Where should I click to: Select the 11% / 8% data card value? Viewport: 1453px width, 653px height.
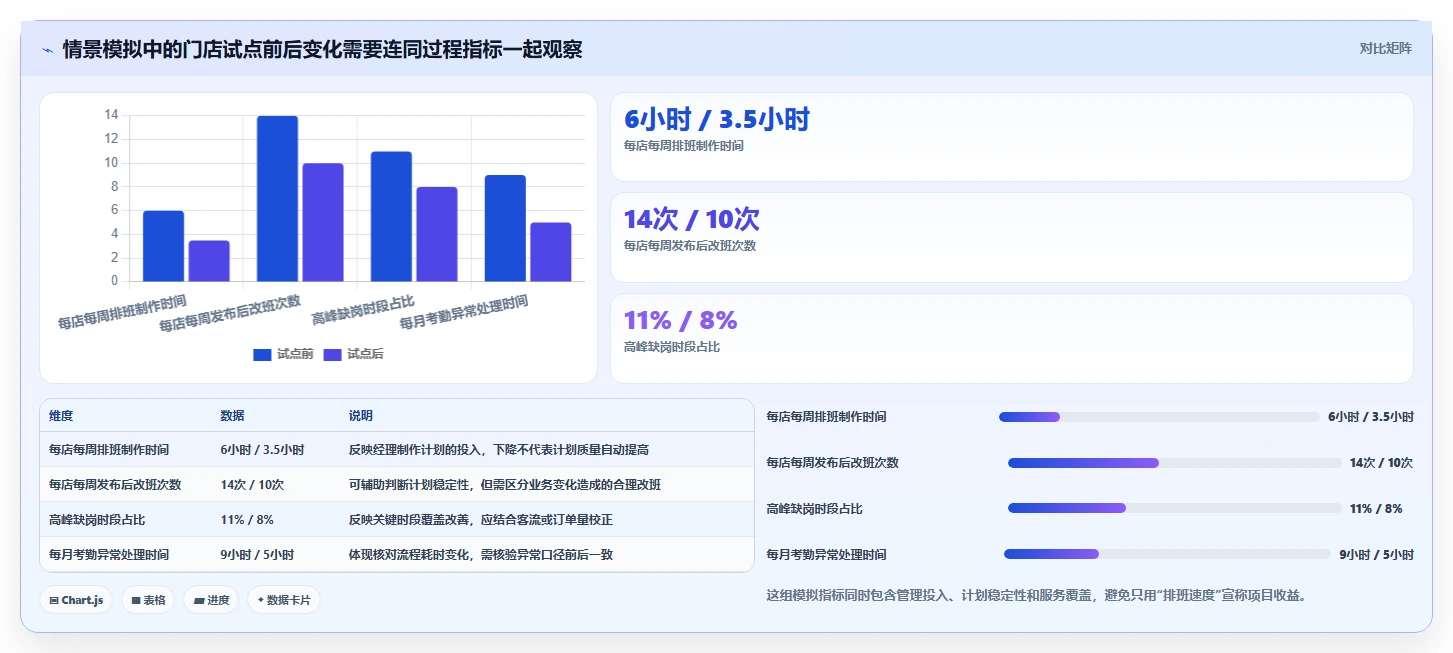click(x=680, y=320)
